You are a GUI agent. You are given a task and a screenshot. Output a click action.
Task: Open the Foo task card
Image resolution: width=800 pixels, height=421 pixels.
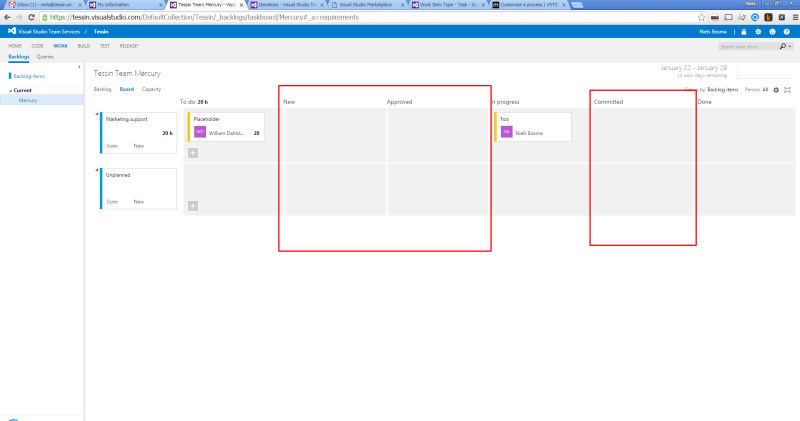point(533,127)
